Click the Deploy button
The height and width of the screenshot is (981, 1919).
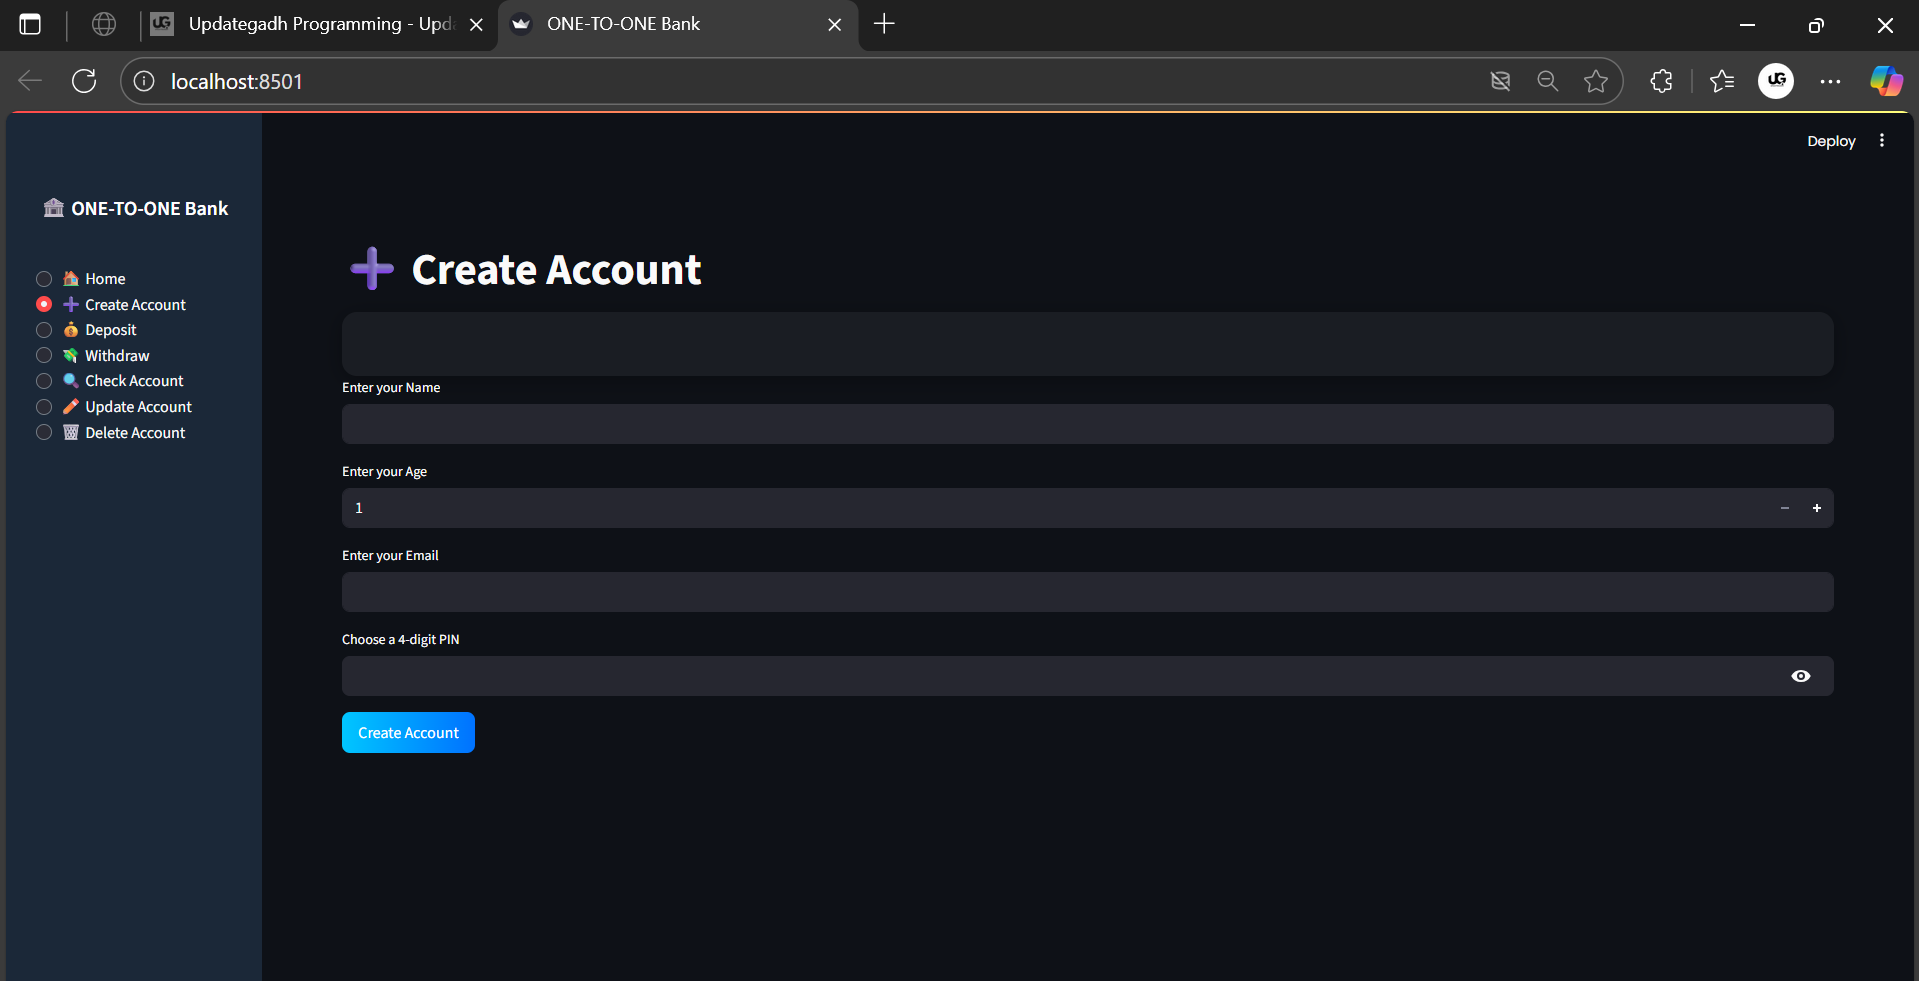coord(1831,141)
